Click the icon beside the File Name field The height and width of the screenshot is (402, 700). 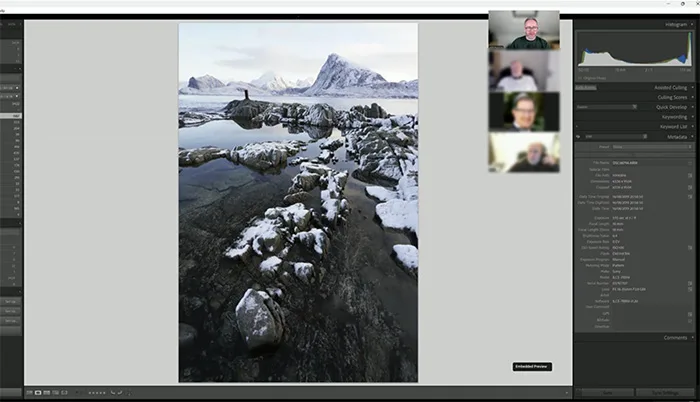click(x=690, y=162)
